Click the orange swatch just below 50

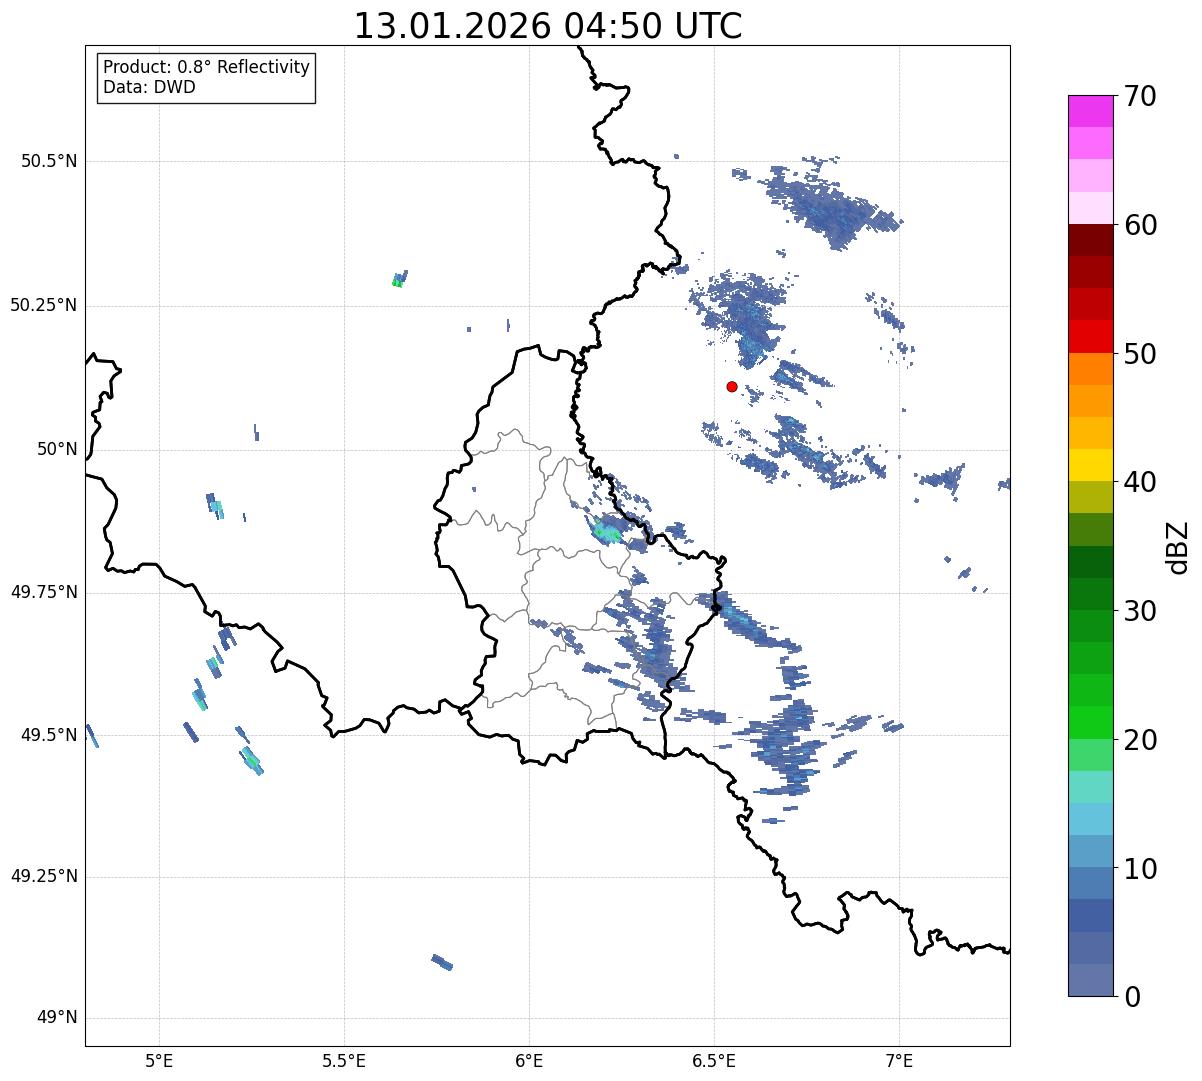point(1090,369)
